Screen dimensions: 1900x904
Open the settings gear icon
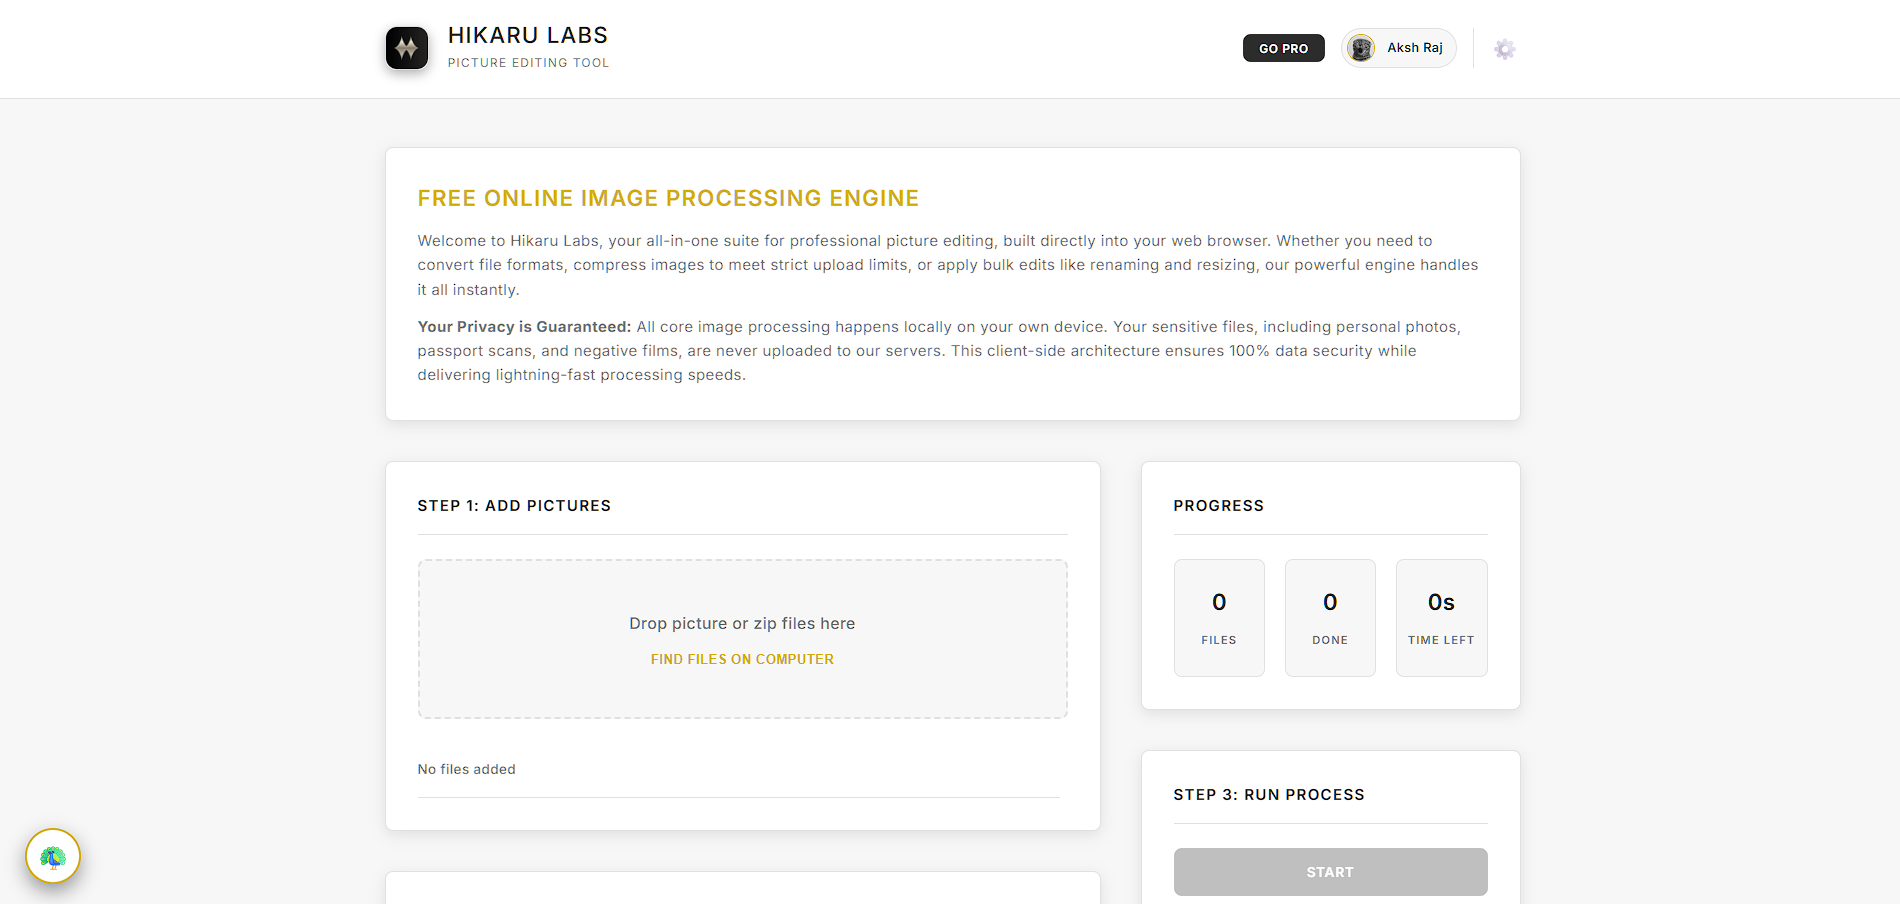coord(1504,49)
